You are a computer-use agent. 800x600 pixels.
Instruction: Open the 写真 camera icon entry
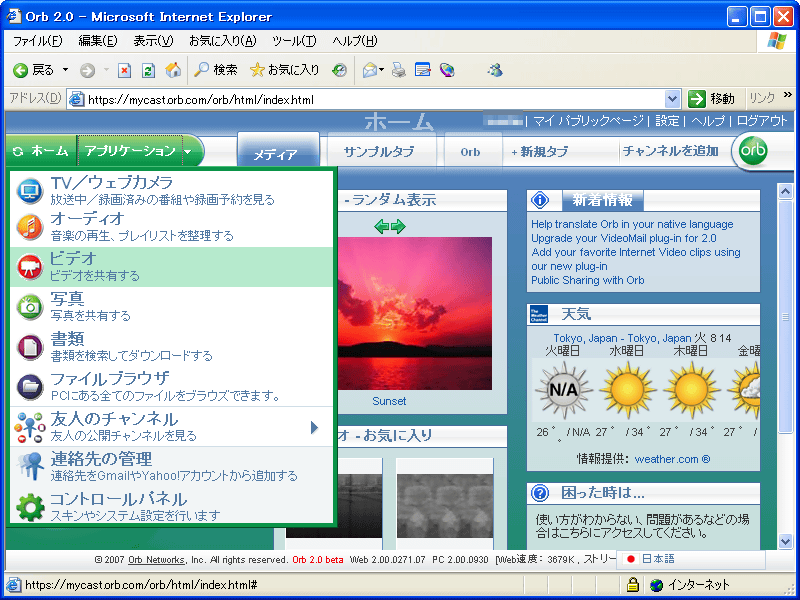pos(30,307)
